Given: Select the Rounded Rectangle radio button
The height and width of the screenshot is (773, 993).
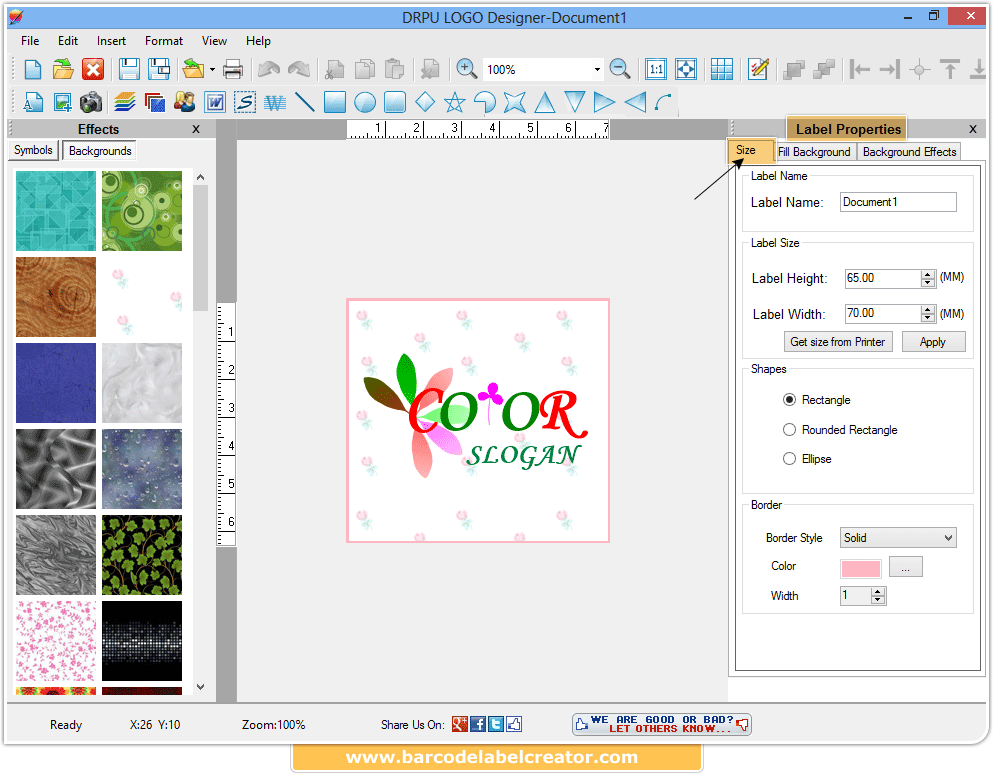Looking at the screenshot, I should (789, 429).
